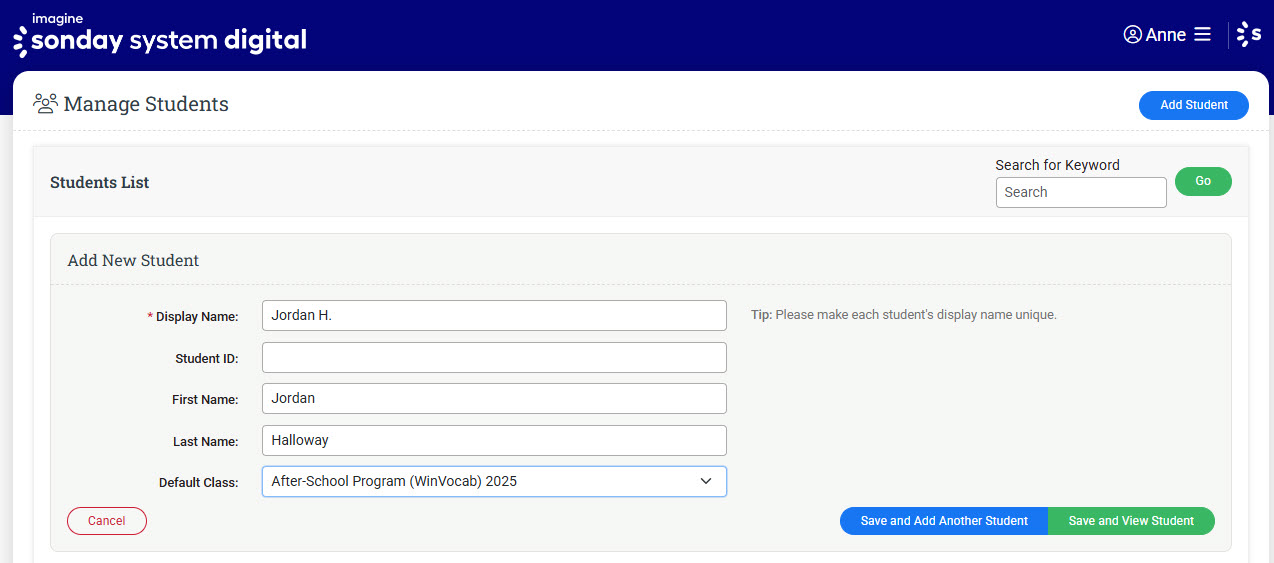The width and height of the screenshot is (1274, 563).
Task: Click the Last Name field containing Halloway
Action: click(494, 440)
